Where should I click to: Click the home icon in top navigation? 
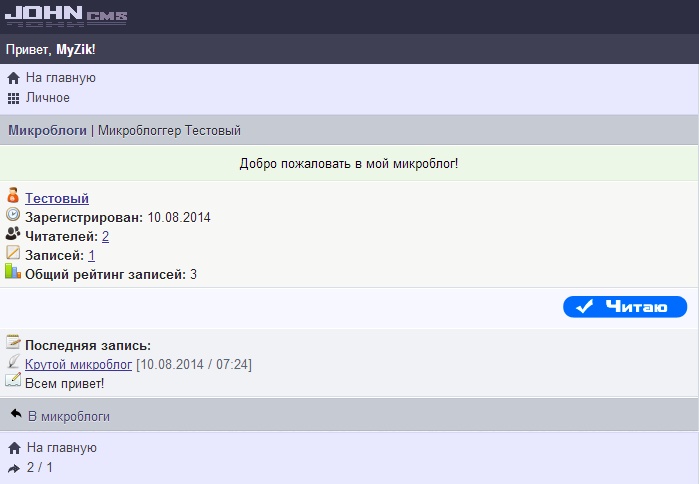click(13, 78)
